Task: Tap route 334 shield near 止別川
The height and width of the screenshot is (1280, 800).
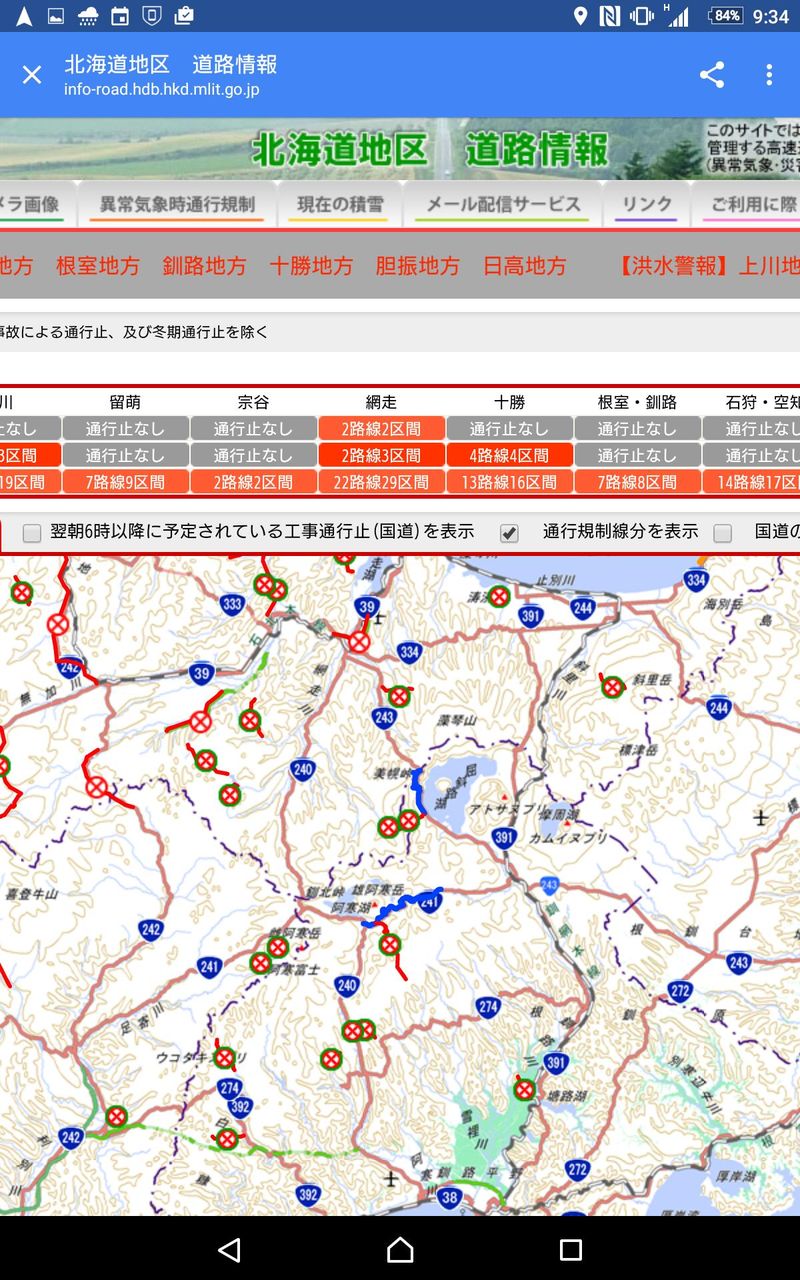Action: pos(696,578)
